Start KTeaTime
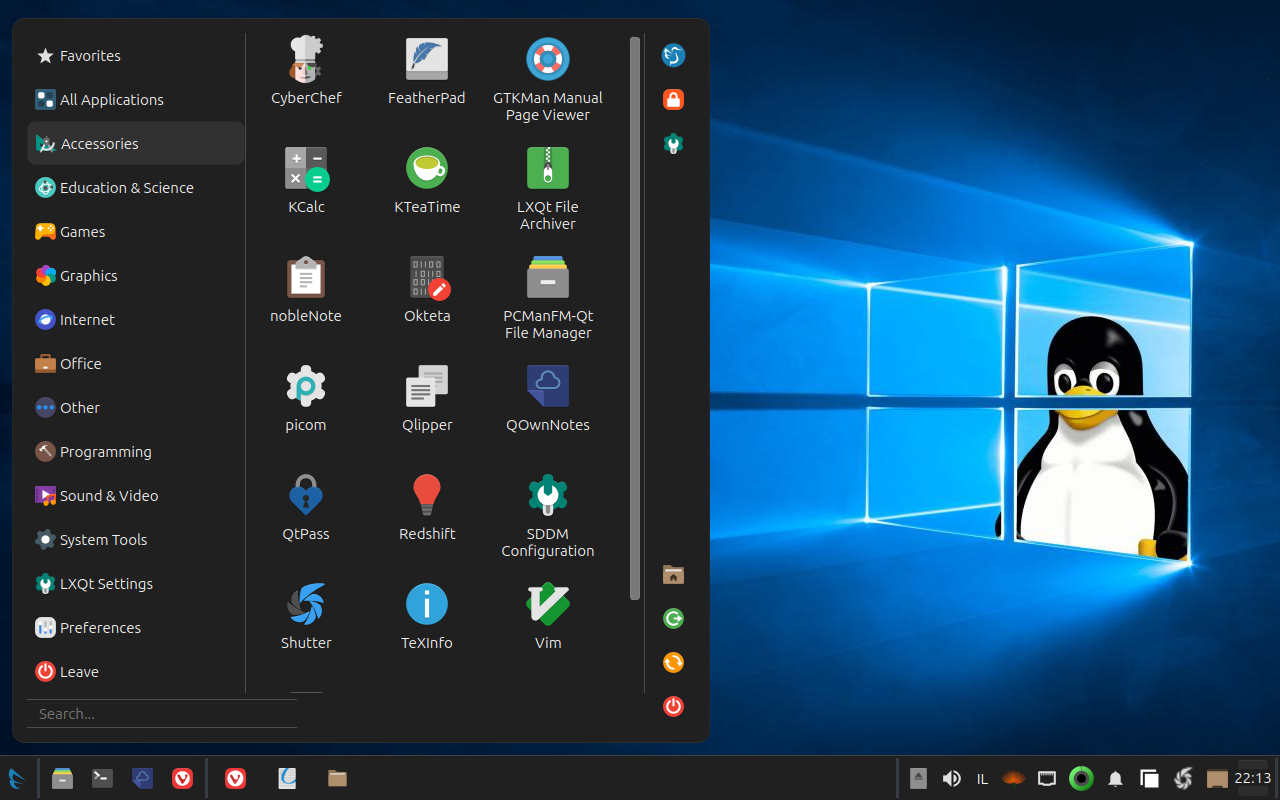This screenshot has height=800, width=1280. (427, 178)
